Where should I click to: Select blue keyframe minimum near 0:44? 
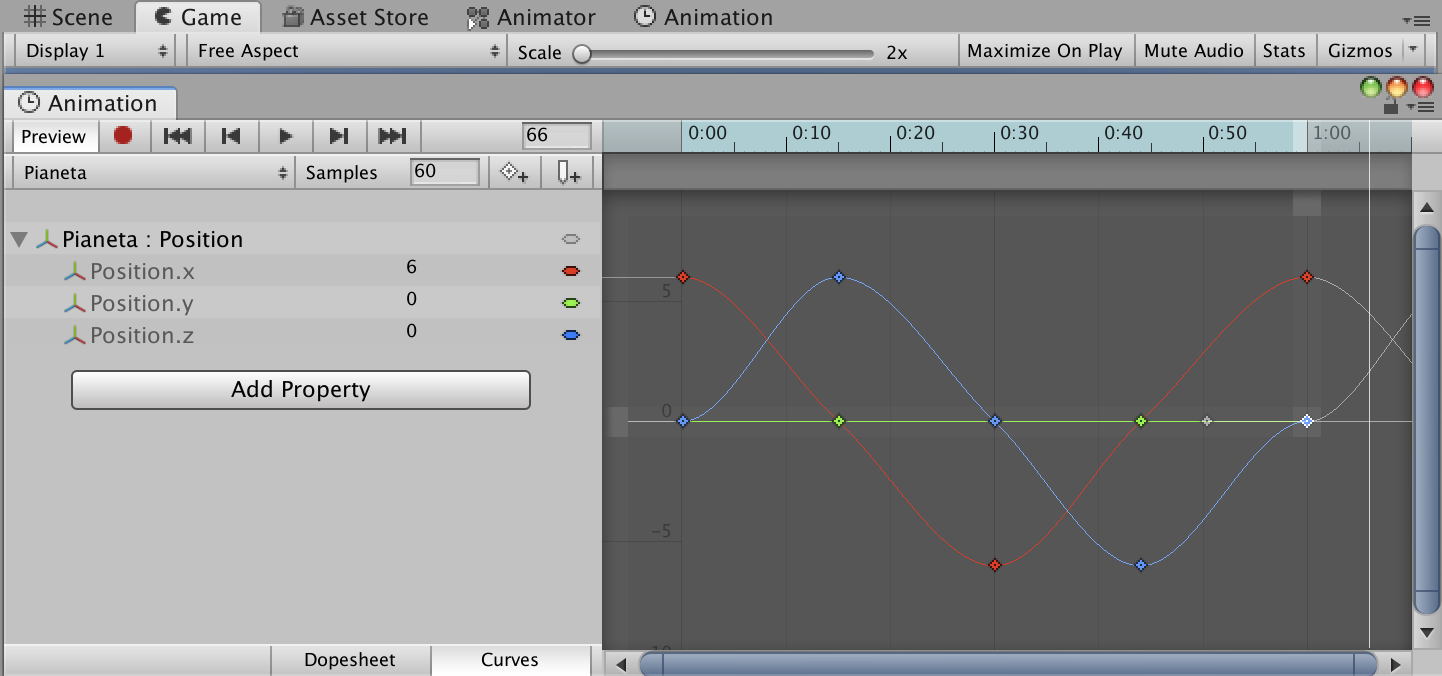coord(1141,565)
